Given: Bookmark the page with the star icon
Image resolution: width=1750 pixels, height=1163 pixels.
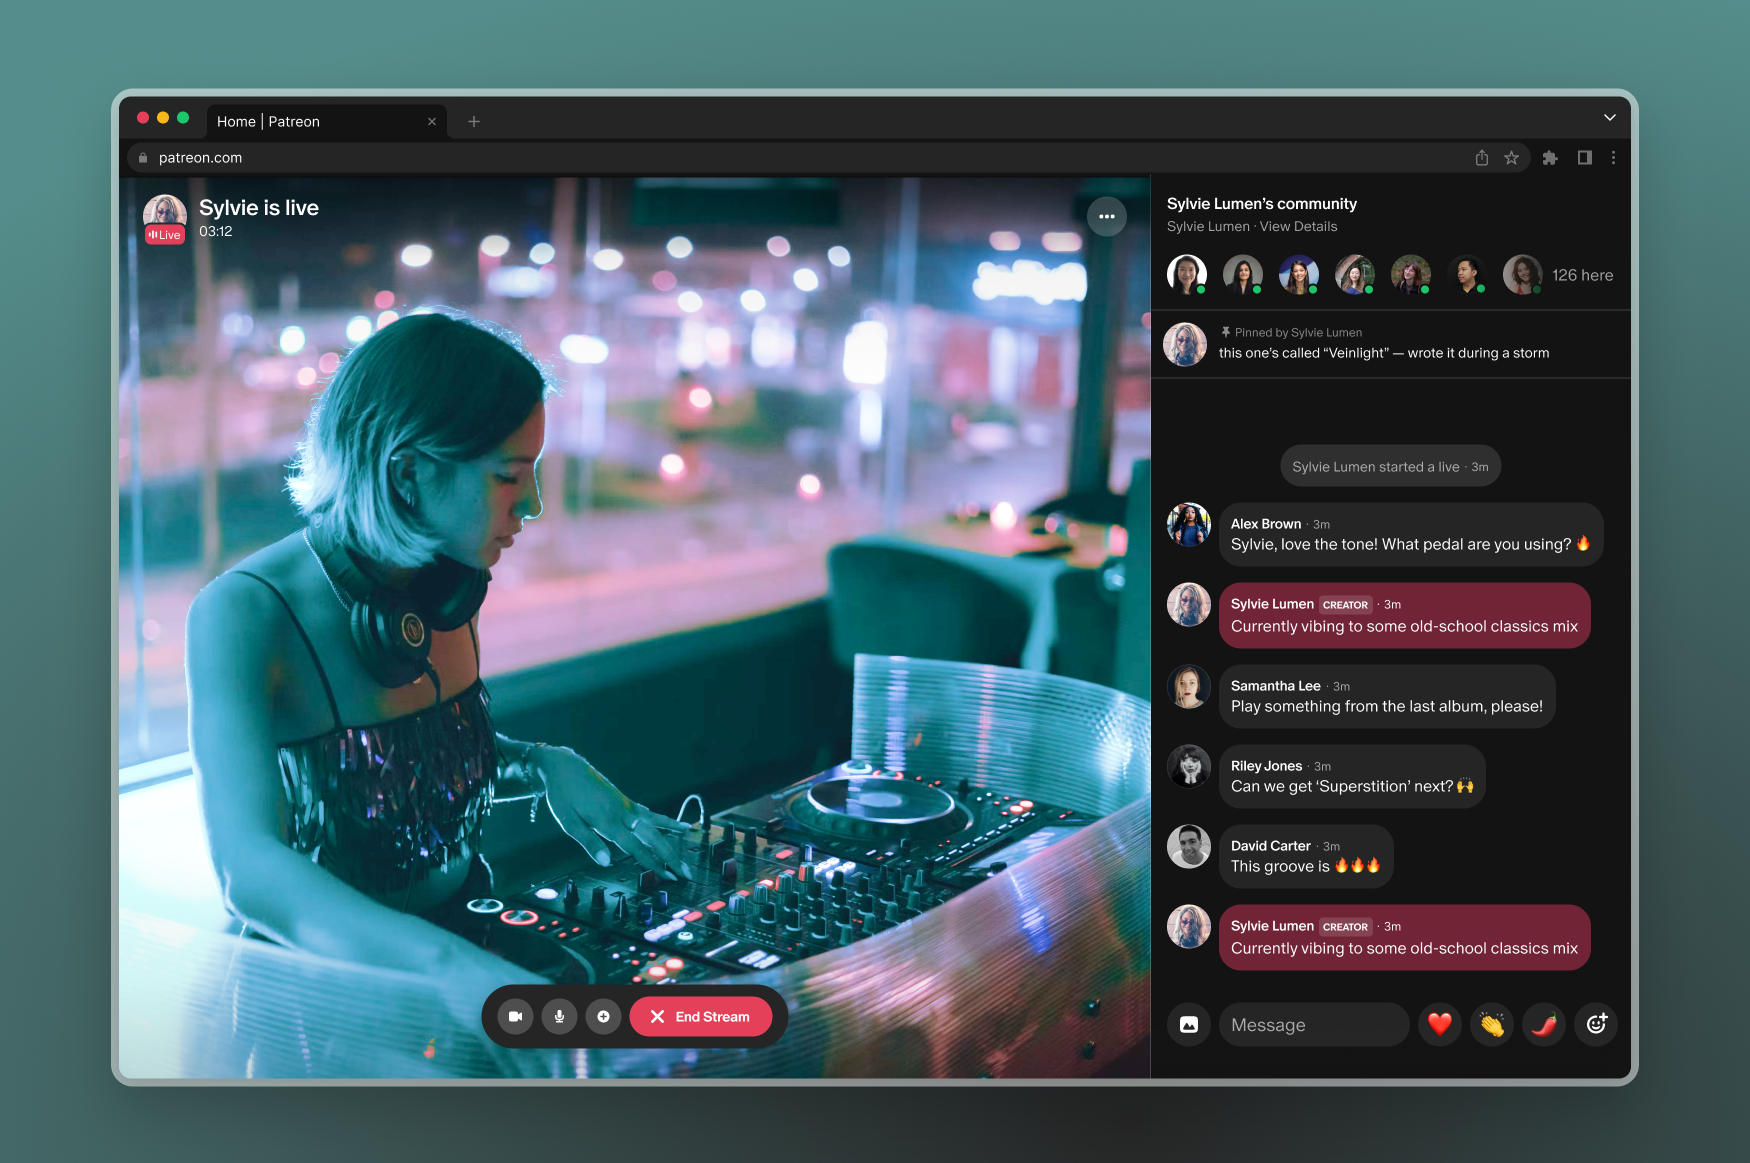Looking at the screenshot, I should (x=1512, y=157).
